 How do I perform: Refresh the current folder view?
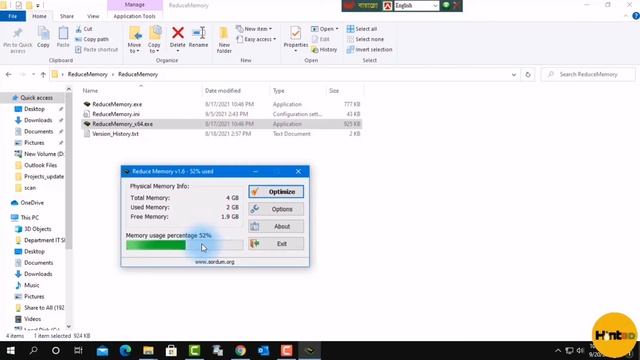pyautogui.click(x=528, y=75)
